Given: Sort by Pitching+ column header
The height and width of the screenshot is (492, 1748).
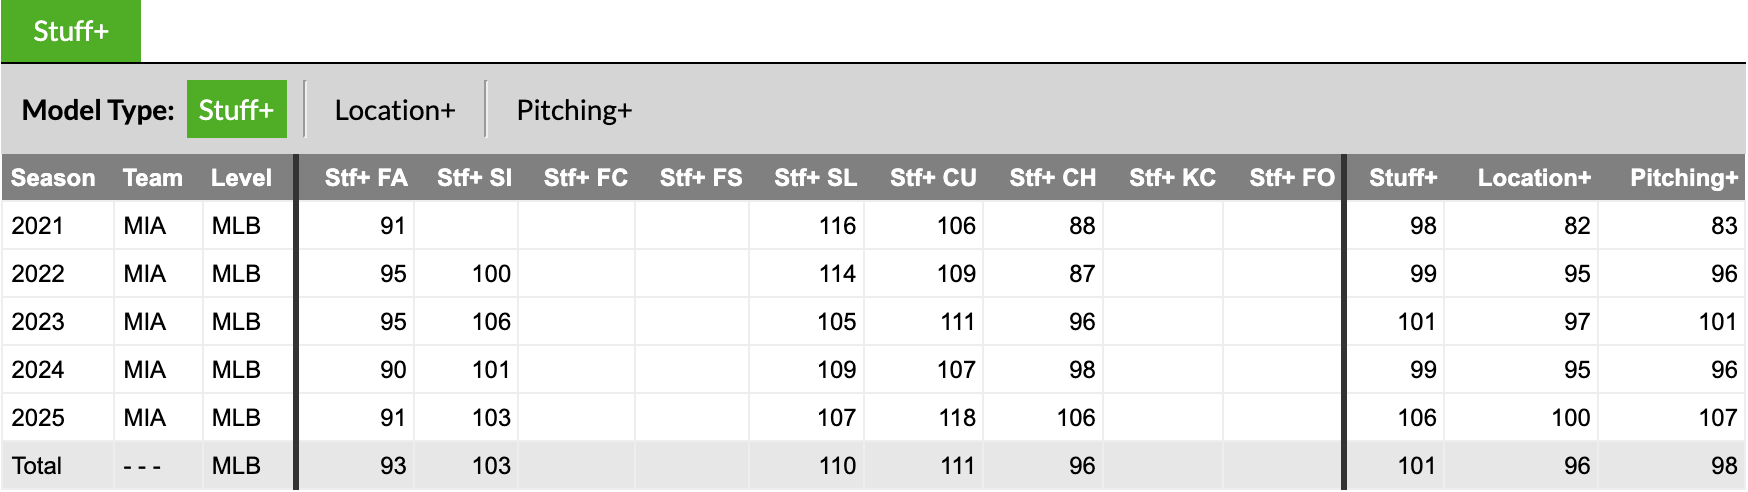Looking at the screenshot, I should tap(1683, 178).
